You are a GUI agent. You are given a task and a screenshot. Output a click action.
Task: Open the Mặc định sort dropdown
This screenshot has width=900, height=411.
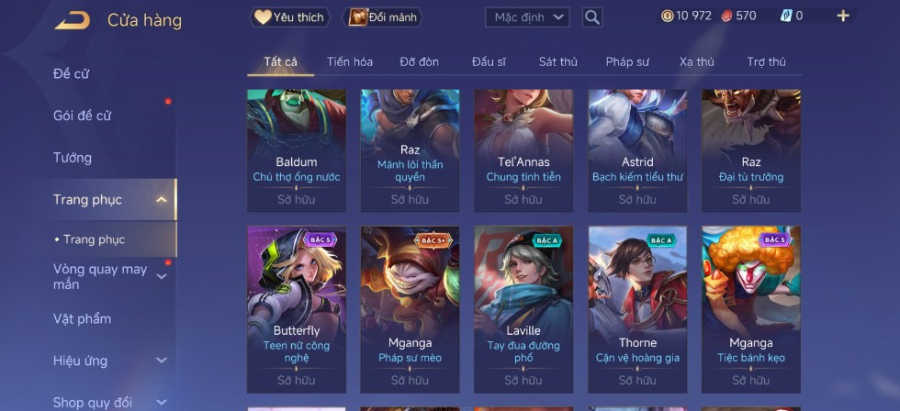(x=527, y=17)
